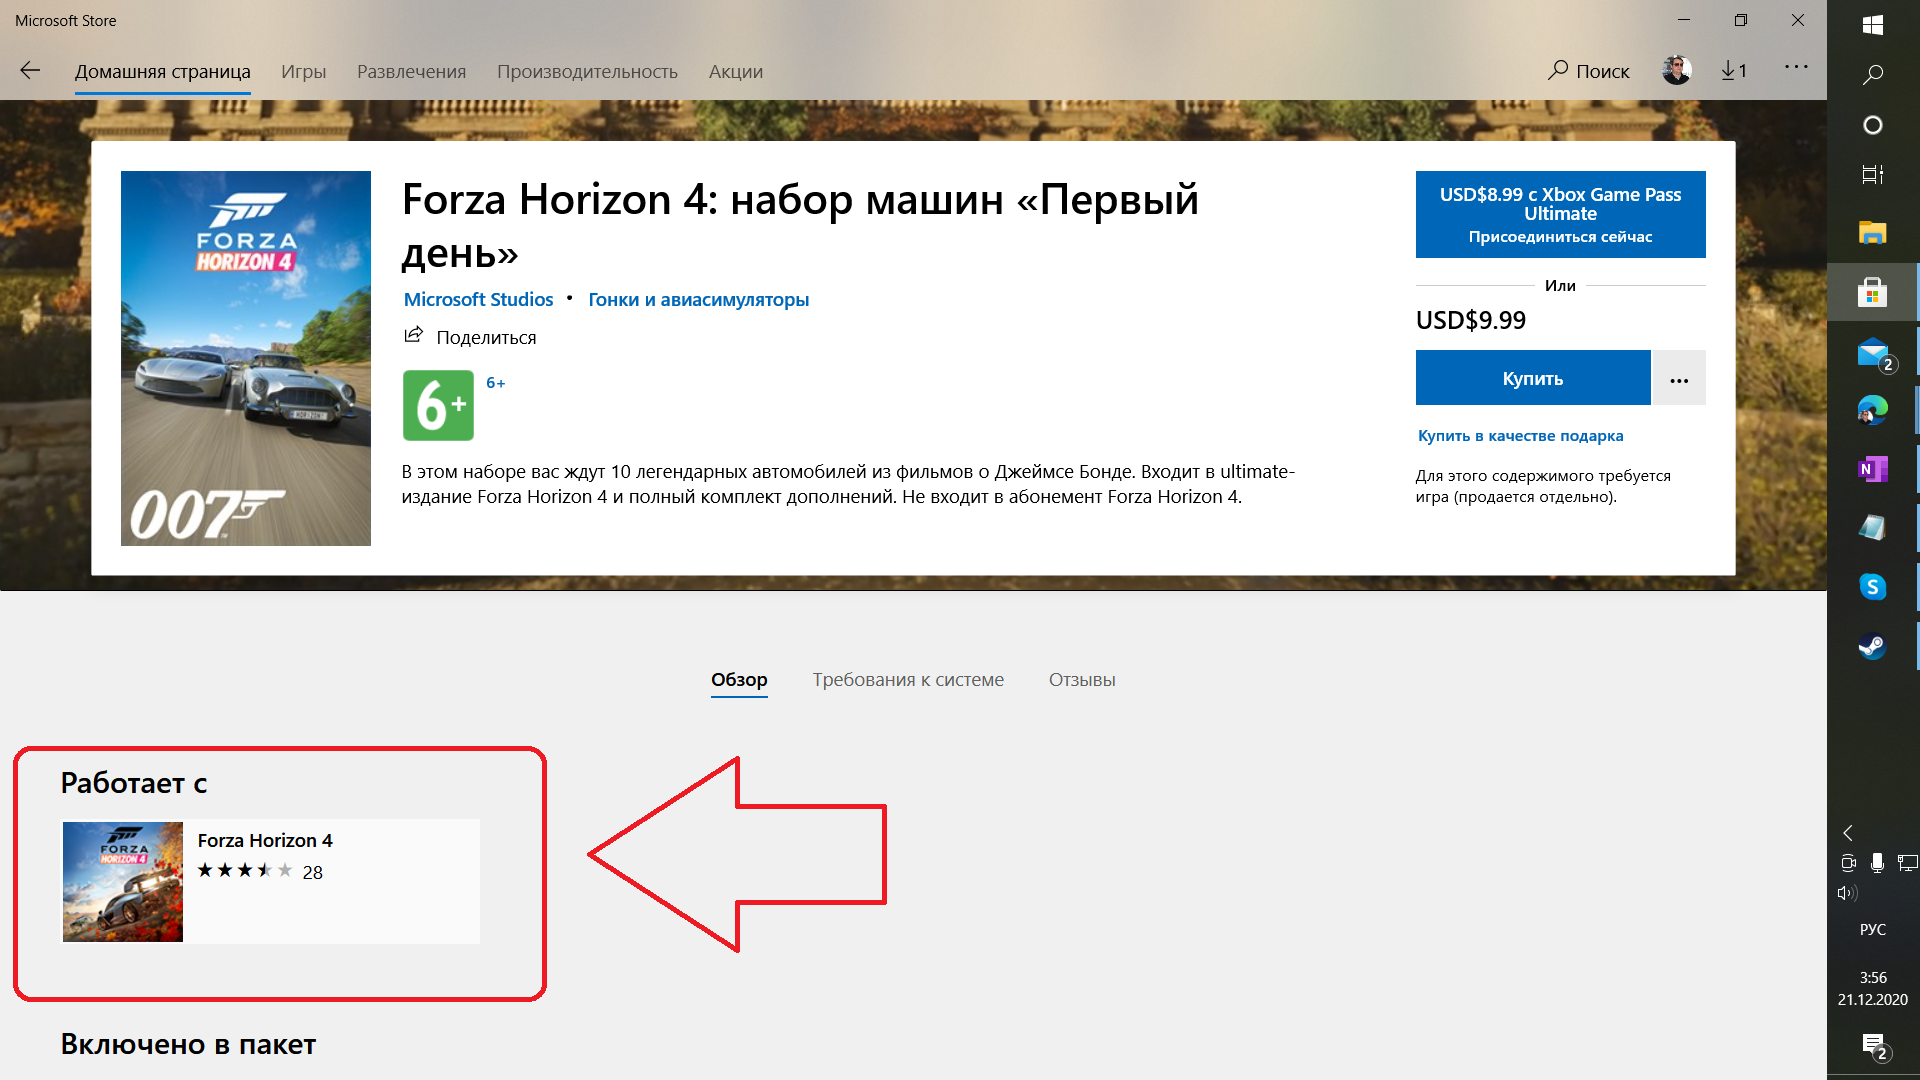Select Microsoft Store taskbar icon

click(1873, 292)
